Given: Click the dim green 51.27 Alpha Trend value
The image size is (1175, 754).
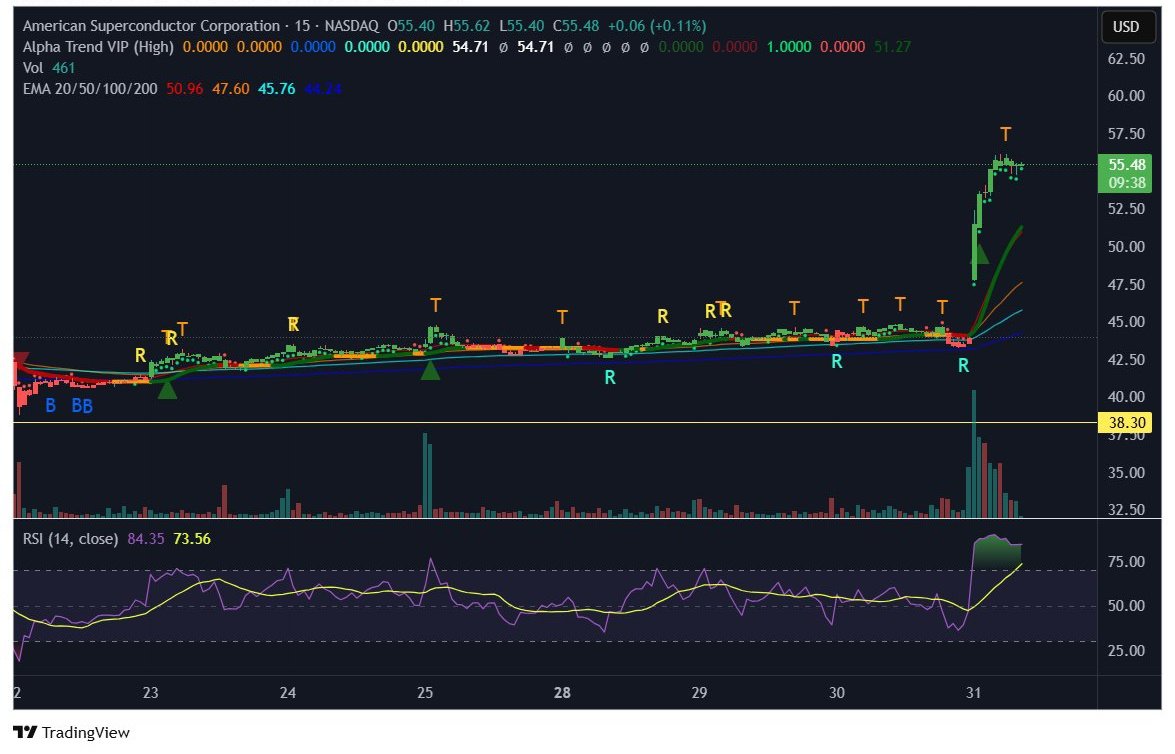Looking at the screenshot, I should point(892,46).
